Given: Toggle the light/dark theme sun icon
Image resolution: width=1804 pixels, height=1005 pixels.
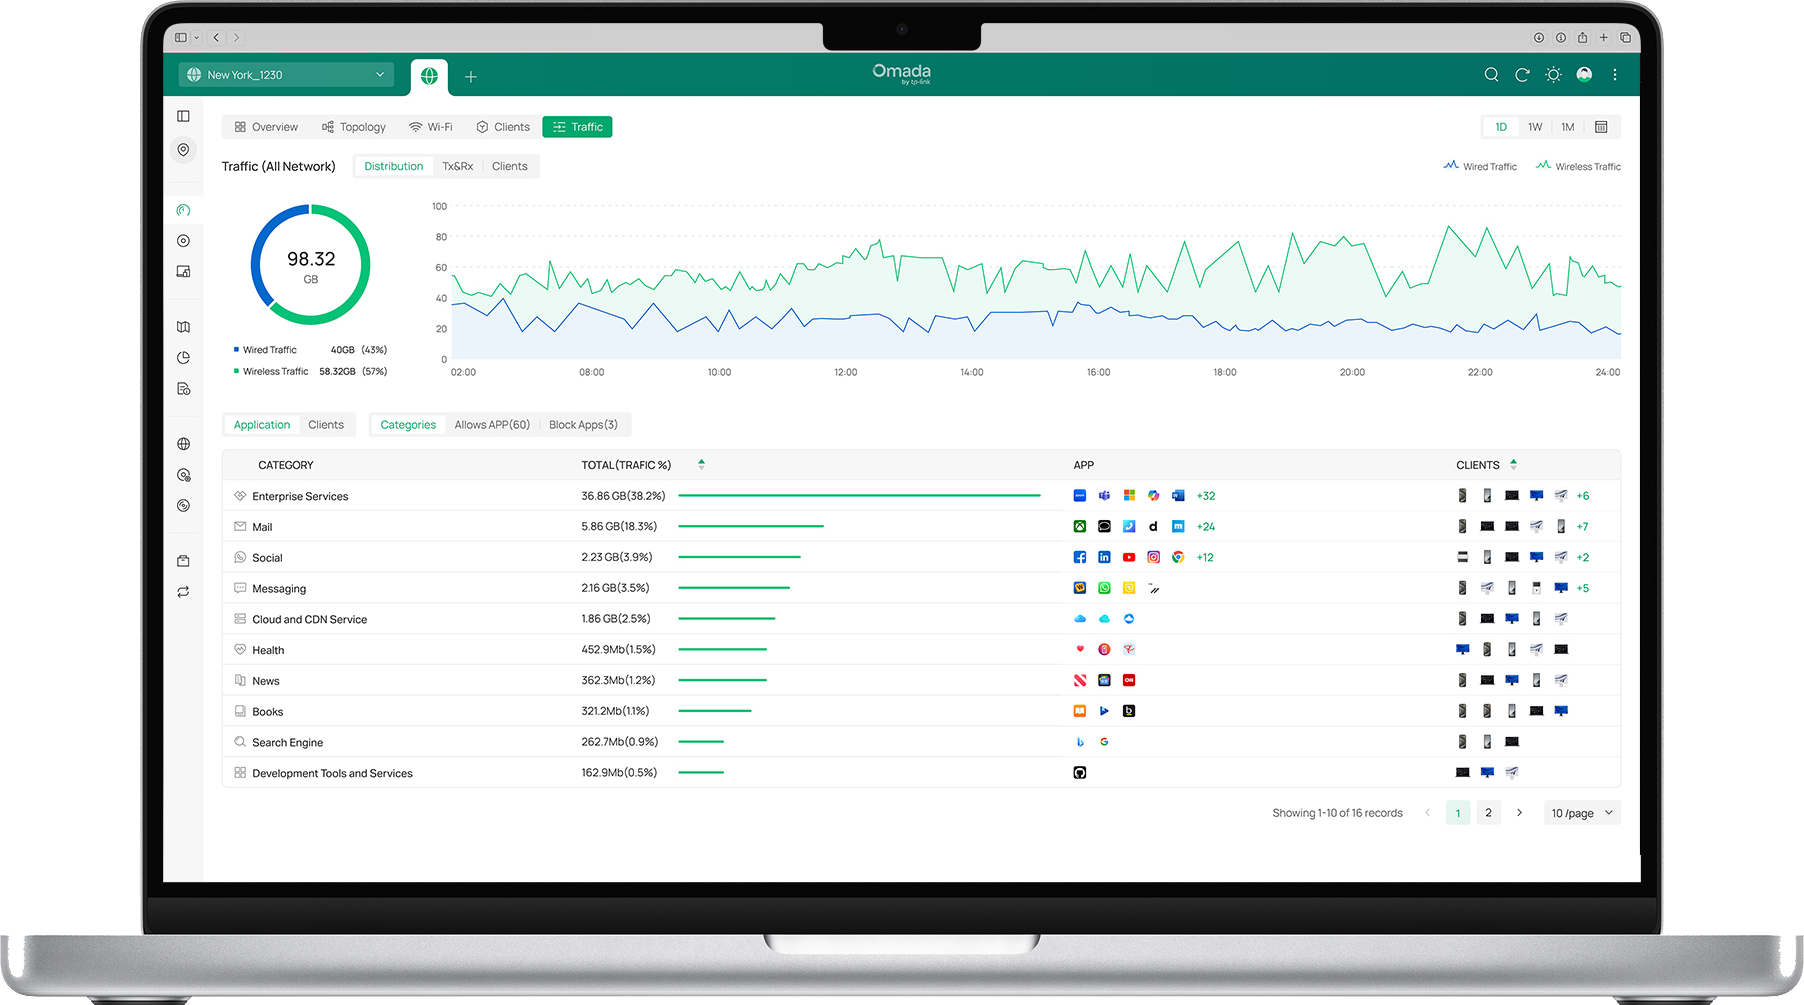Looking at the screenshot, I should point(1553,75).
